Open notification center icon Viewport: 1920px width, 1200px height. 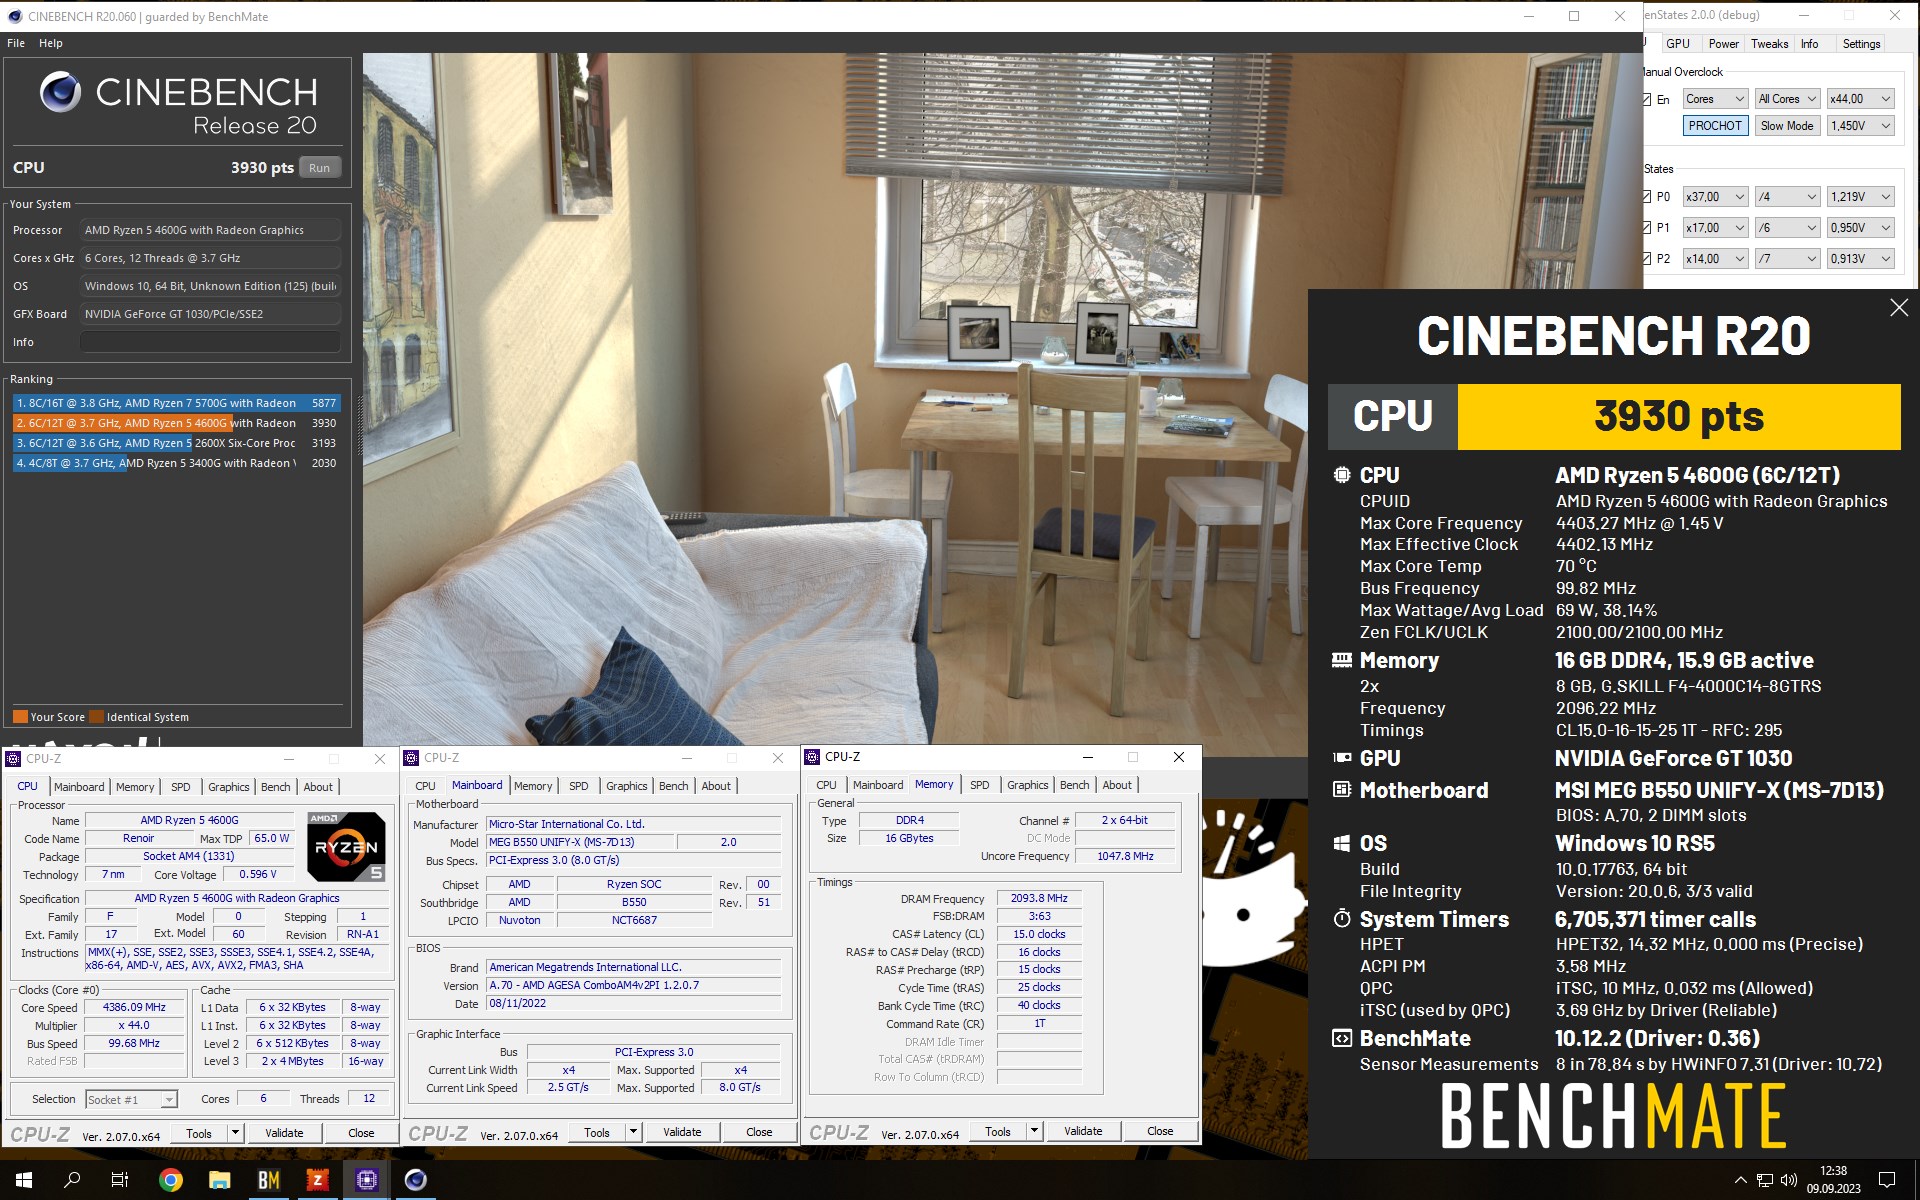(1887, 1180)
